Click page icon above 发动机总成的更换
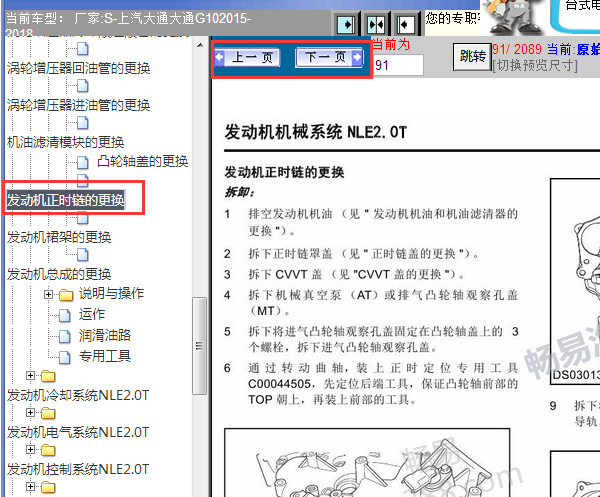Image resolution: width=600 pixels, height=497 pixels. [x=83, y=254]
